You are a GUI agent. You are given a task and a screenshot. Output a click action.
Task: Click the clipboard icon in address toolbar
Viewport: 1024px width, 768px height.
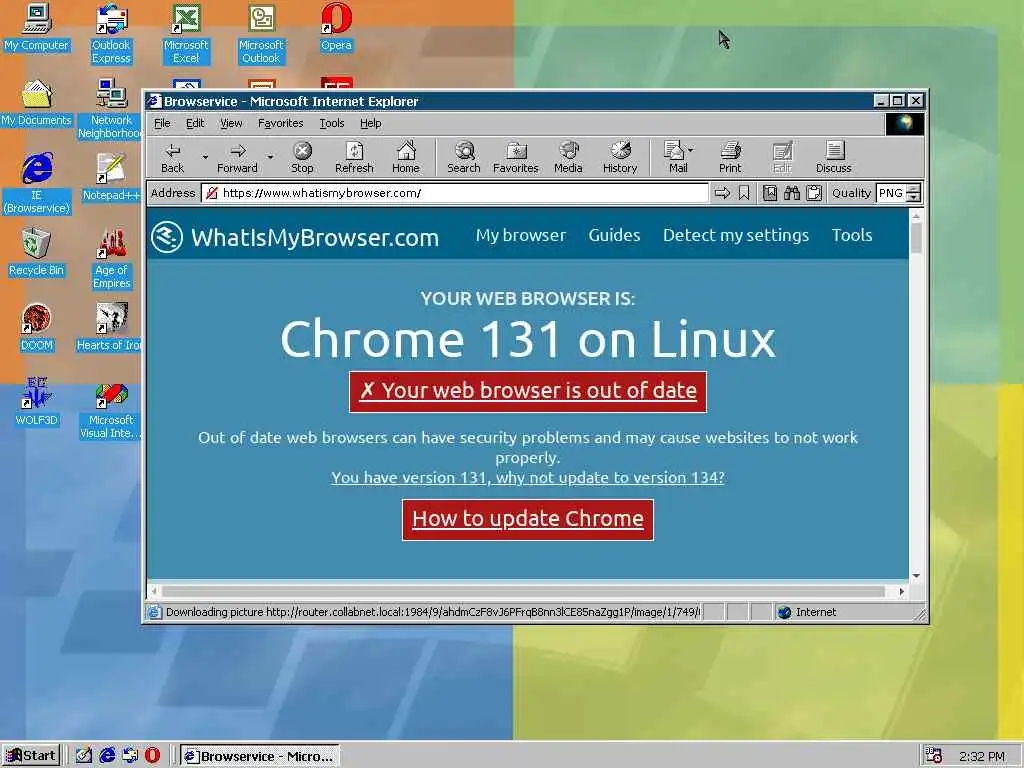[x=814, y=193]
